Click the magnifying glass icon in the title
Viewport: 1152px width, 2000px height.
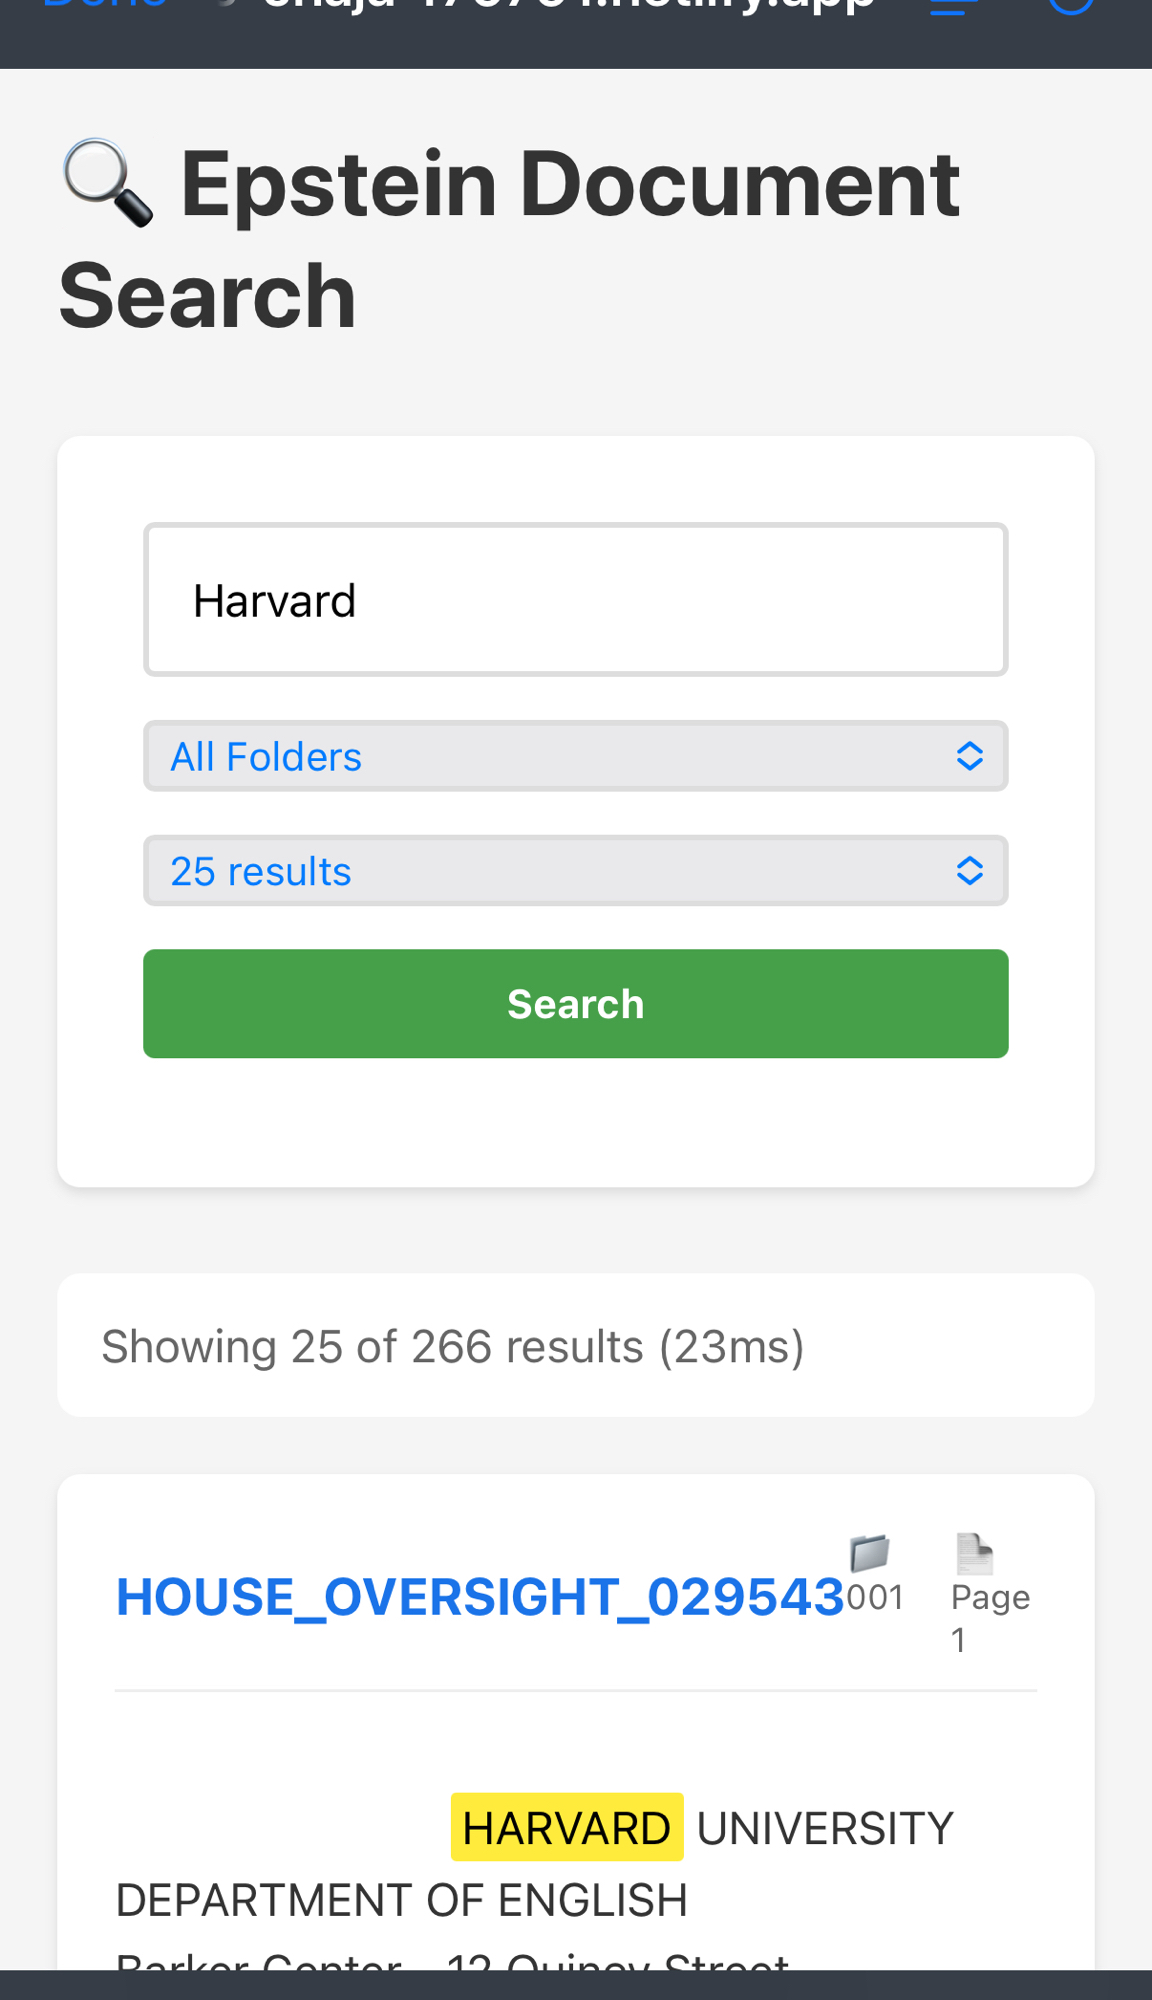click(x=108, y=183)
